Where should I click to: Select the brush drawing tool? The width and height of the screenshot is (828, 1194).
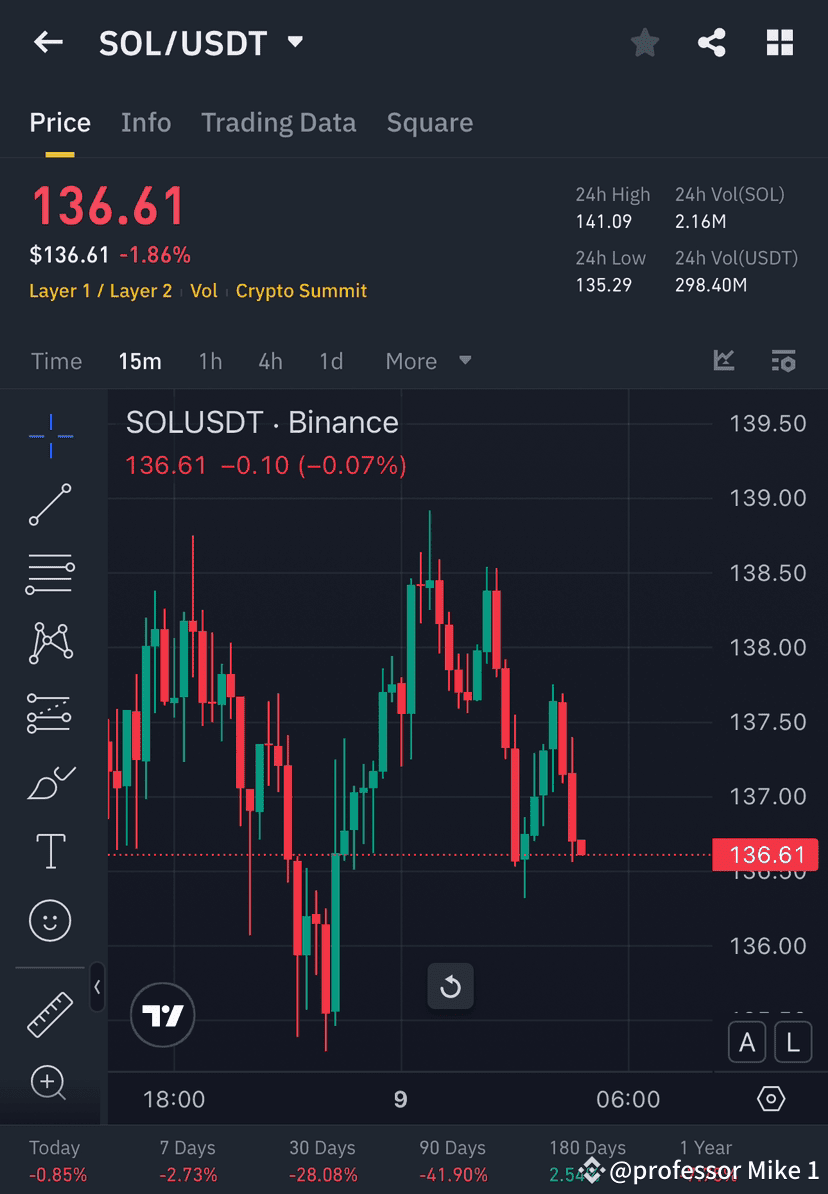click(50, 782)
